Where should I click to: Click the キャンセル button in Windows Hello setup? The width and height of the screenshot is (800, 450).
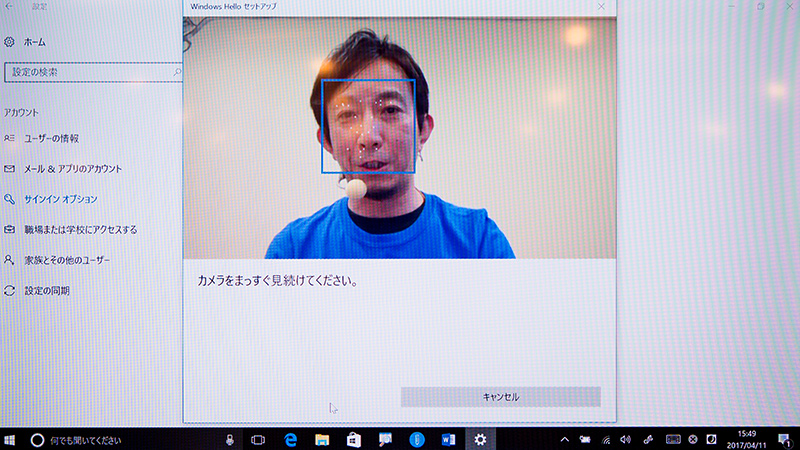point(501,397)
